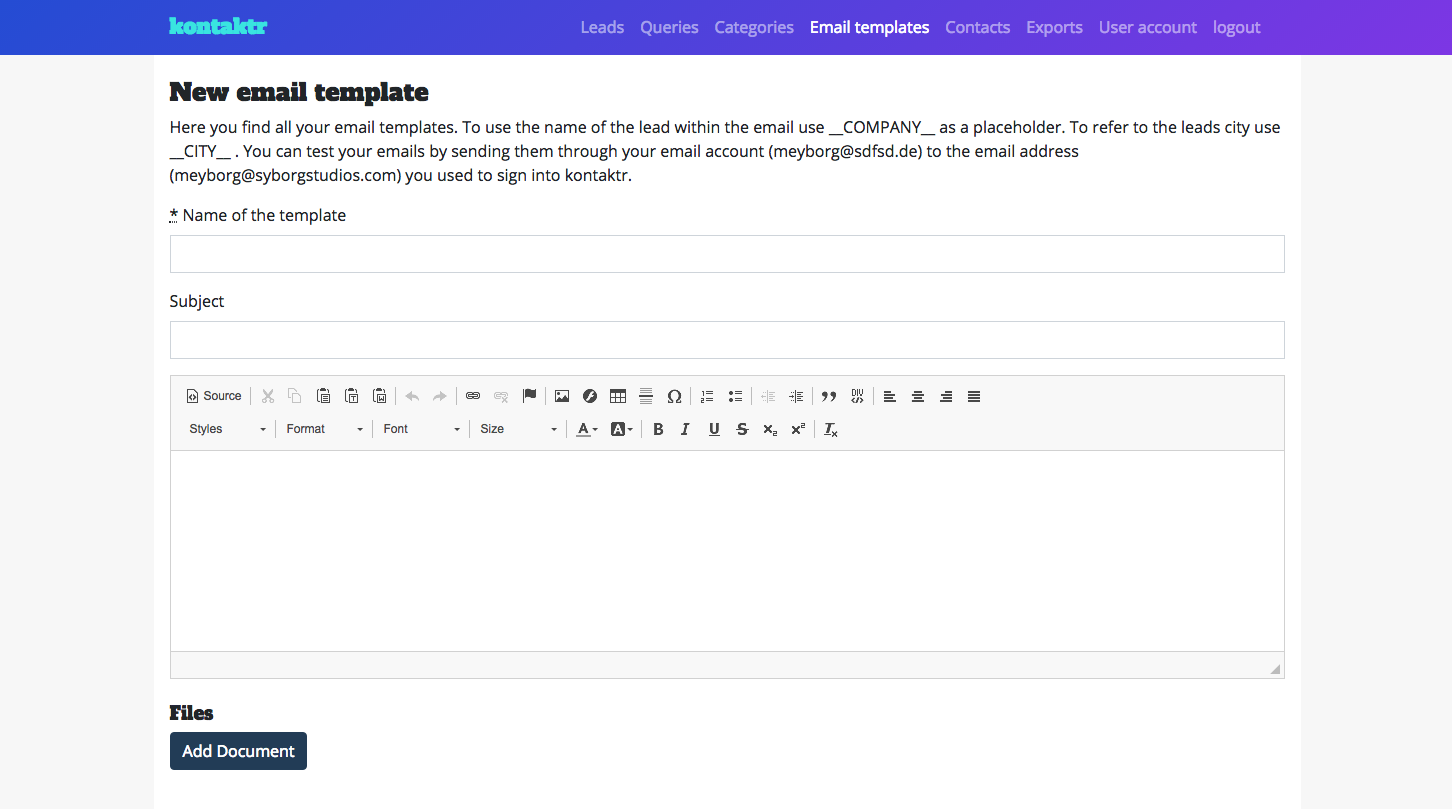Viewport: 1452px width, 809px height.
Task: Insert a table using the table icon
Action: pyautogui.click(x=618, y=396)
